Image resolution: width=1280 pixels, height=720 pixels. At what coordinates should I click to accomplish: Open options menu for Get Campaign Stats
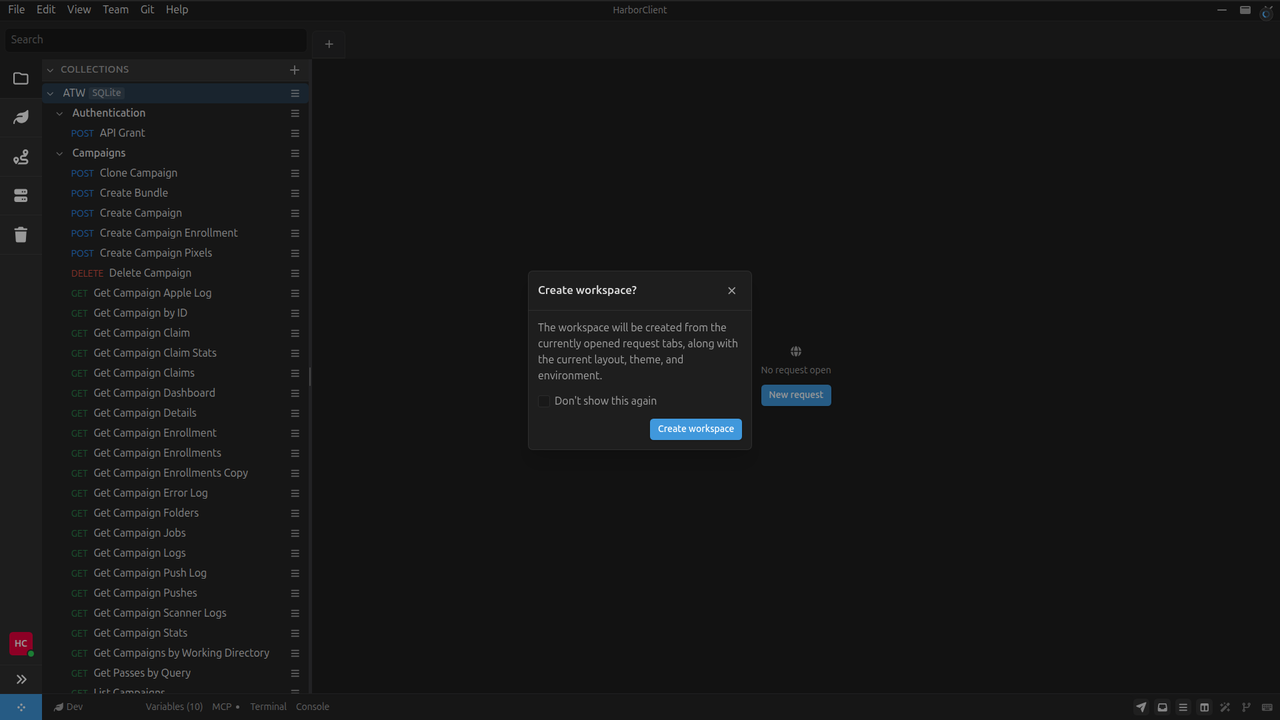pos(295,633)
